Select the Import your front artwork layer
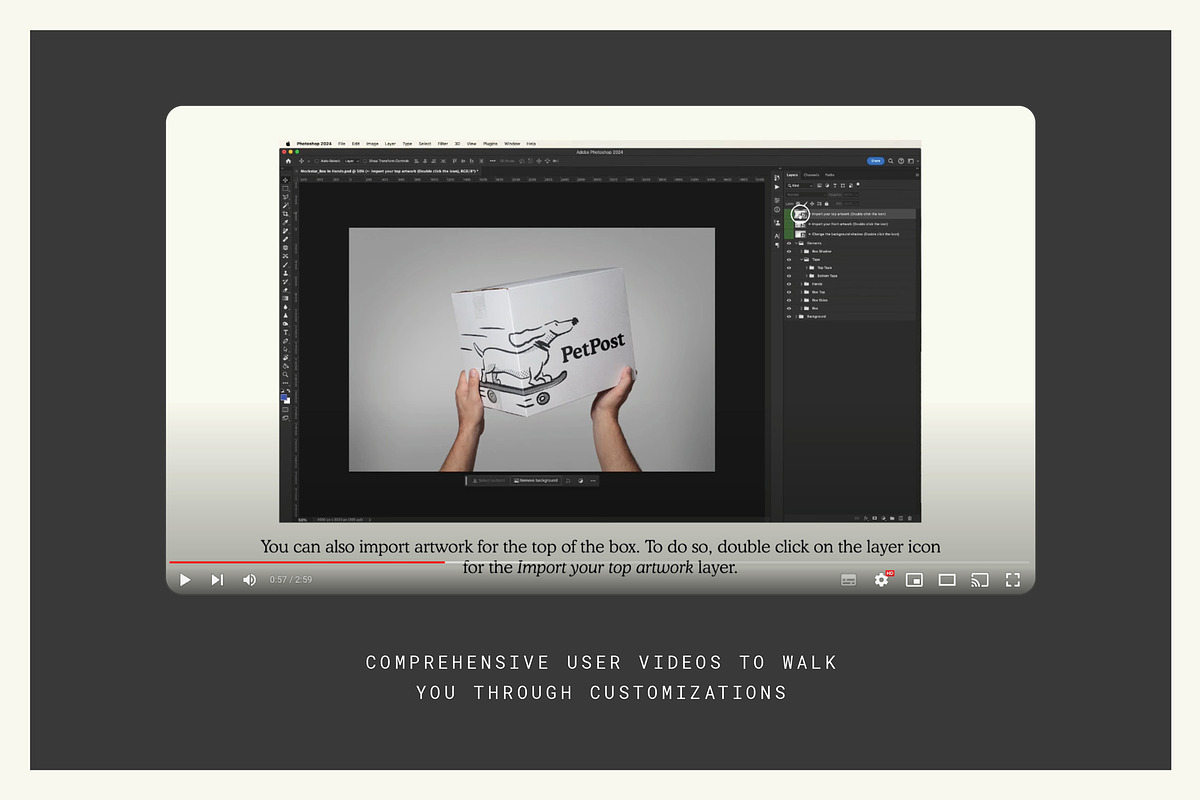 pos(850,224)
